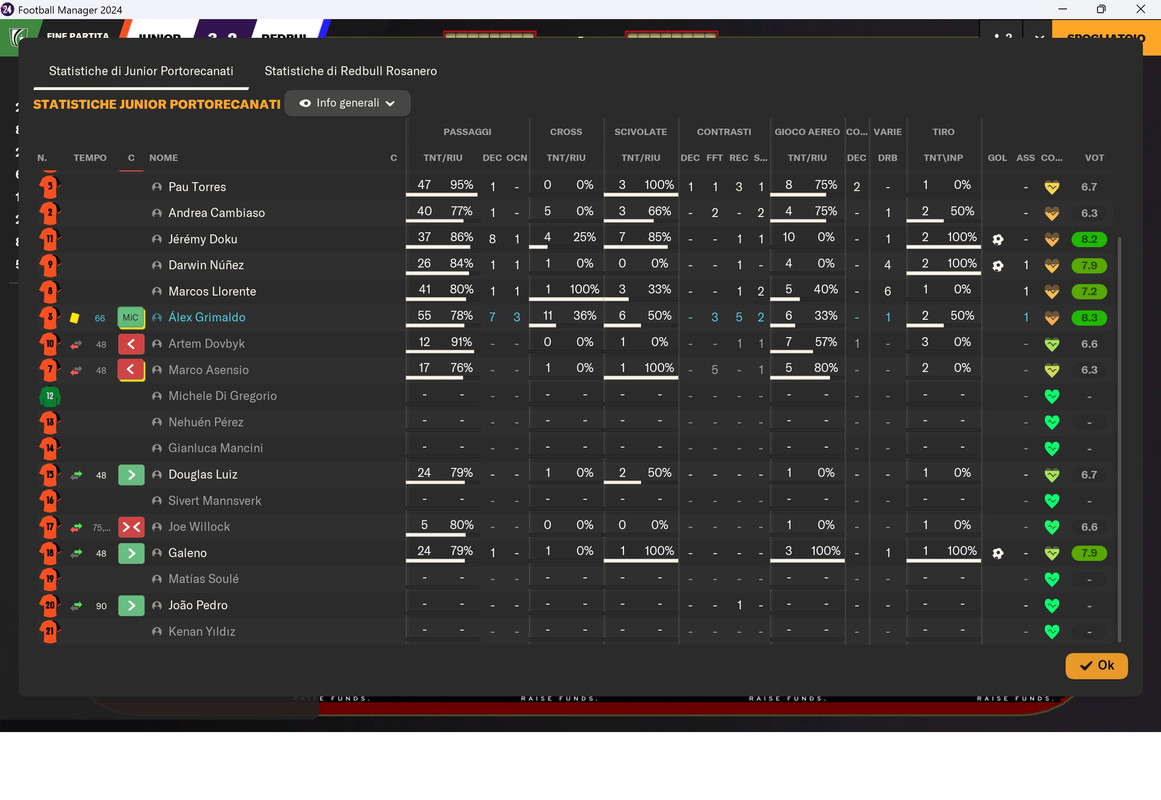The image size is (1161, 800).
Task: Sort by the NOME column header
Action: [x=163, y=158]
